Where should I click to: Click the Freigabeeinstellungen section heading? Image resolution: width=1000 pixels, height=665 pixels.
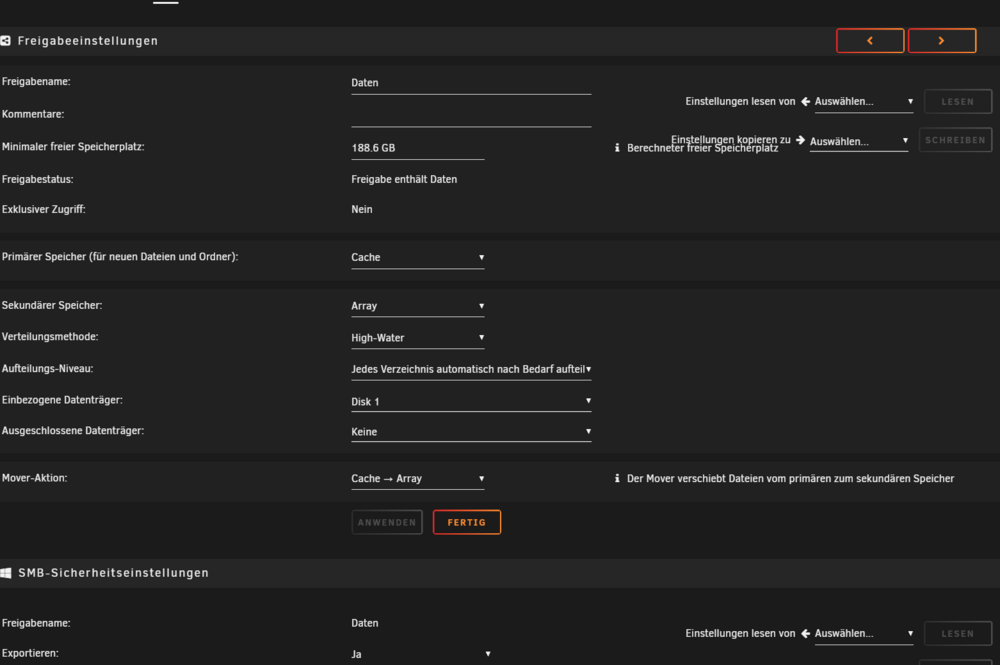click(x=87, y=41)
